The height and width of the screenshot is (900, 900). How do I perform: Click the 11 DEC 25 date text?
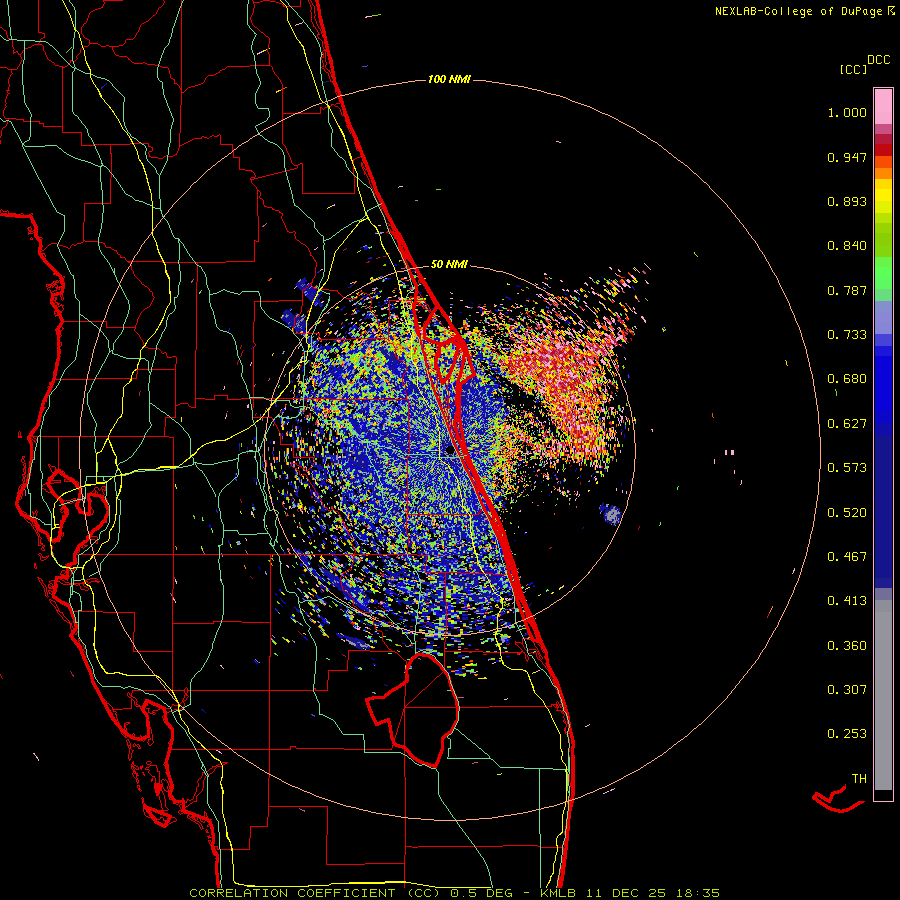(626, 893)
